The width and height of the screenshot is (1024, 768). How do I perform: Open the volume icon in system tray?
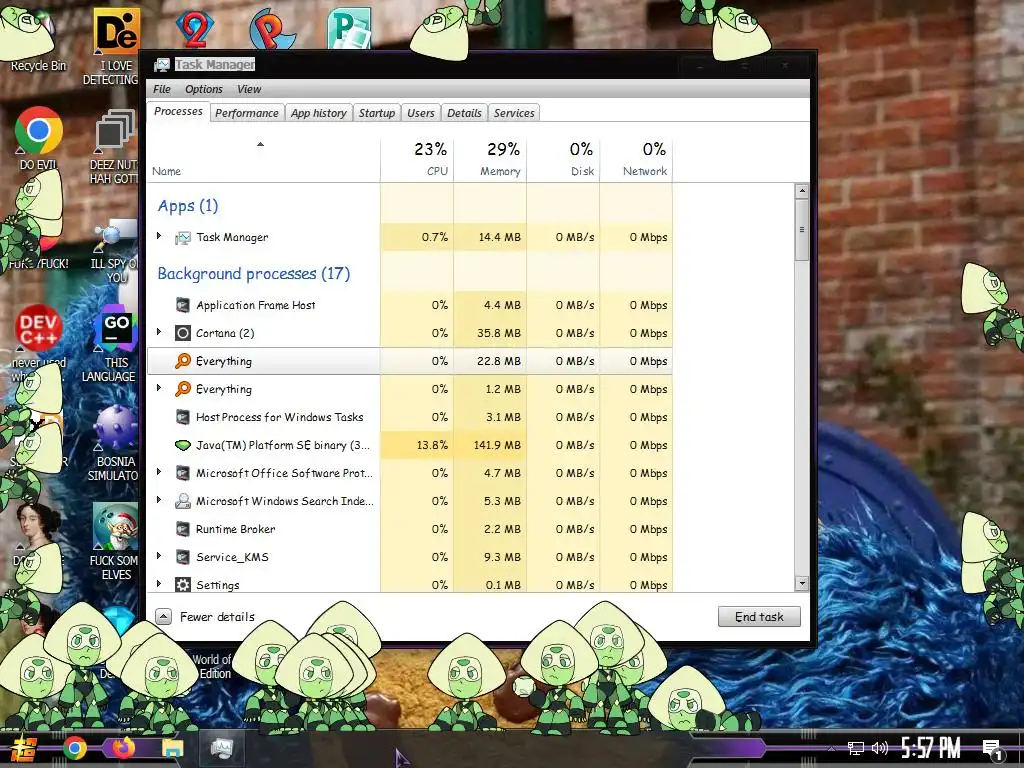880,748
